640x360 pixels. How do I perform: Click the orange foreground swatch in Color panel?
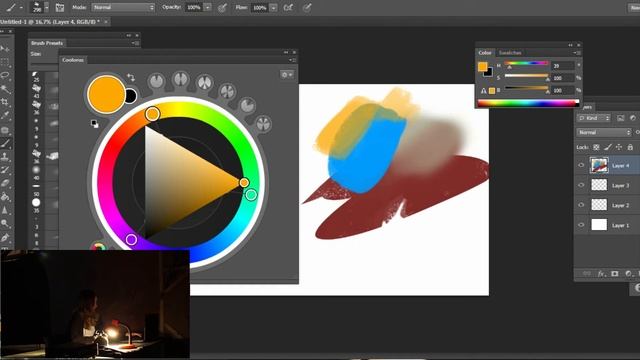[482, 67]
